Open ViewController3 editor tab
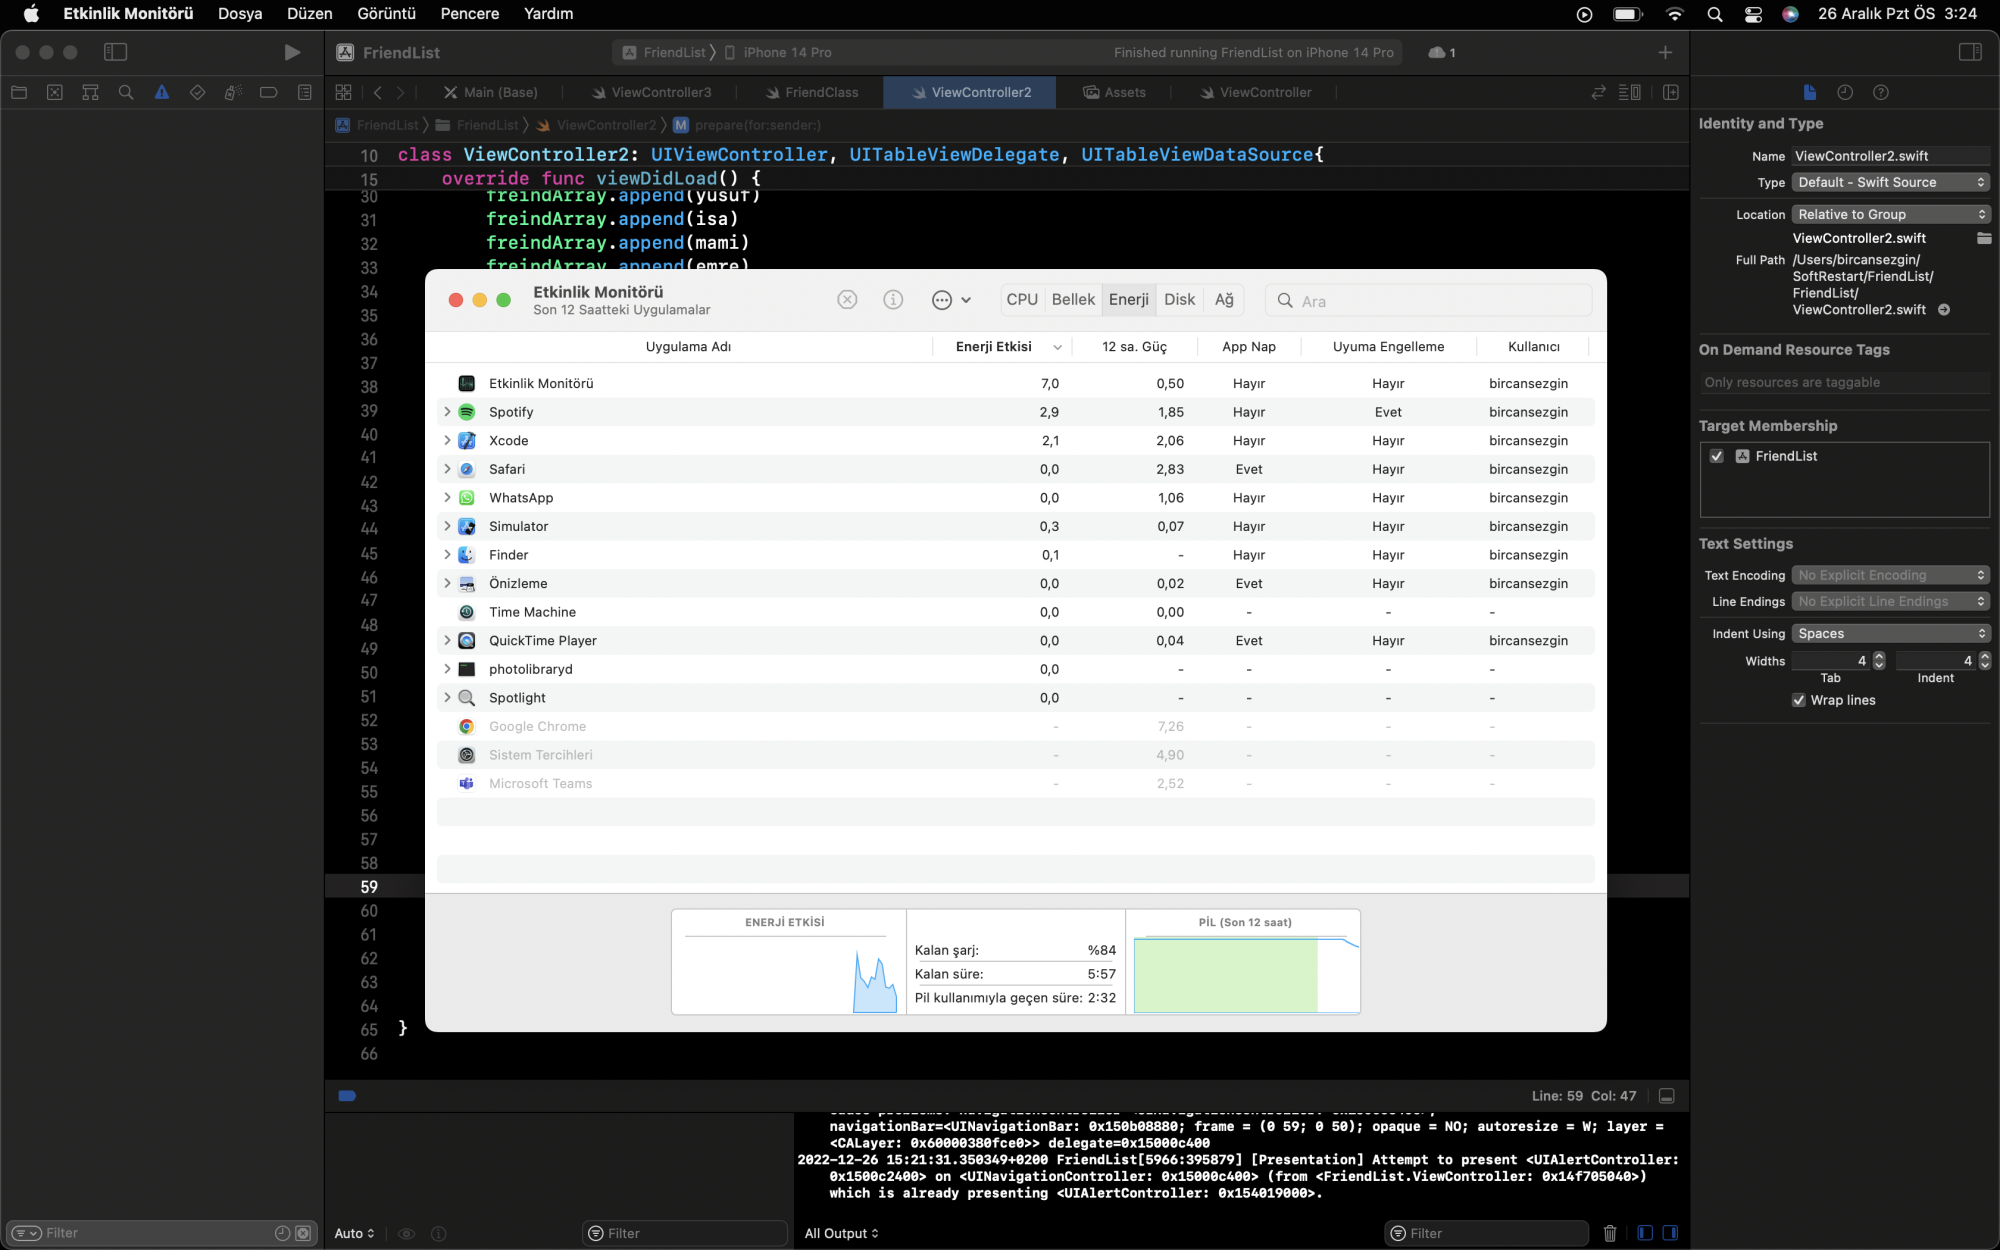Viewport: 2000px width, 1250px height. pos(650,92)
